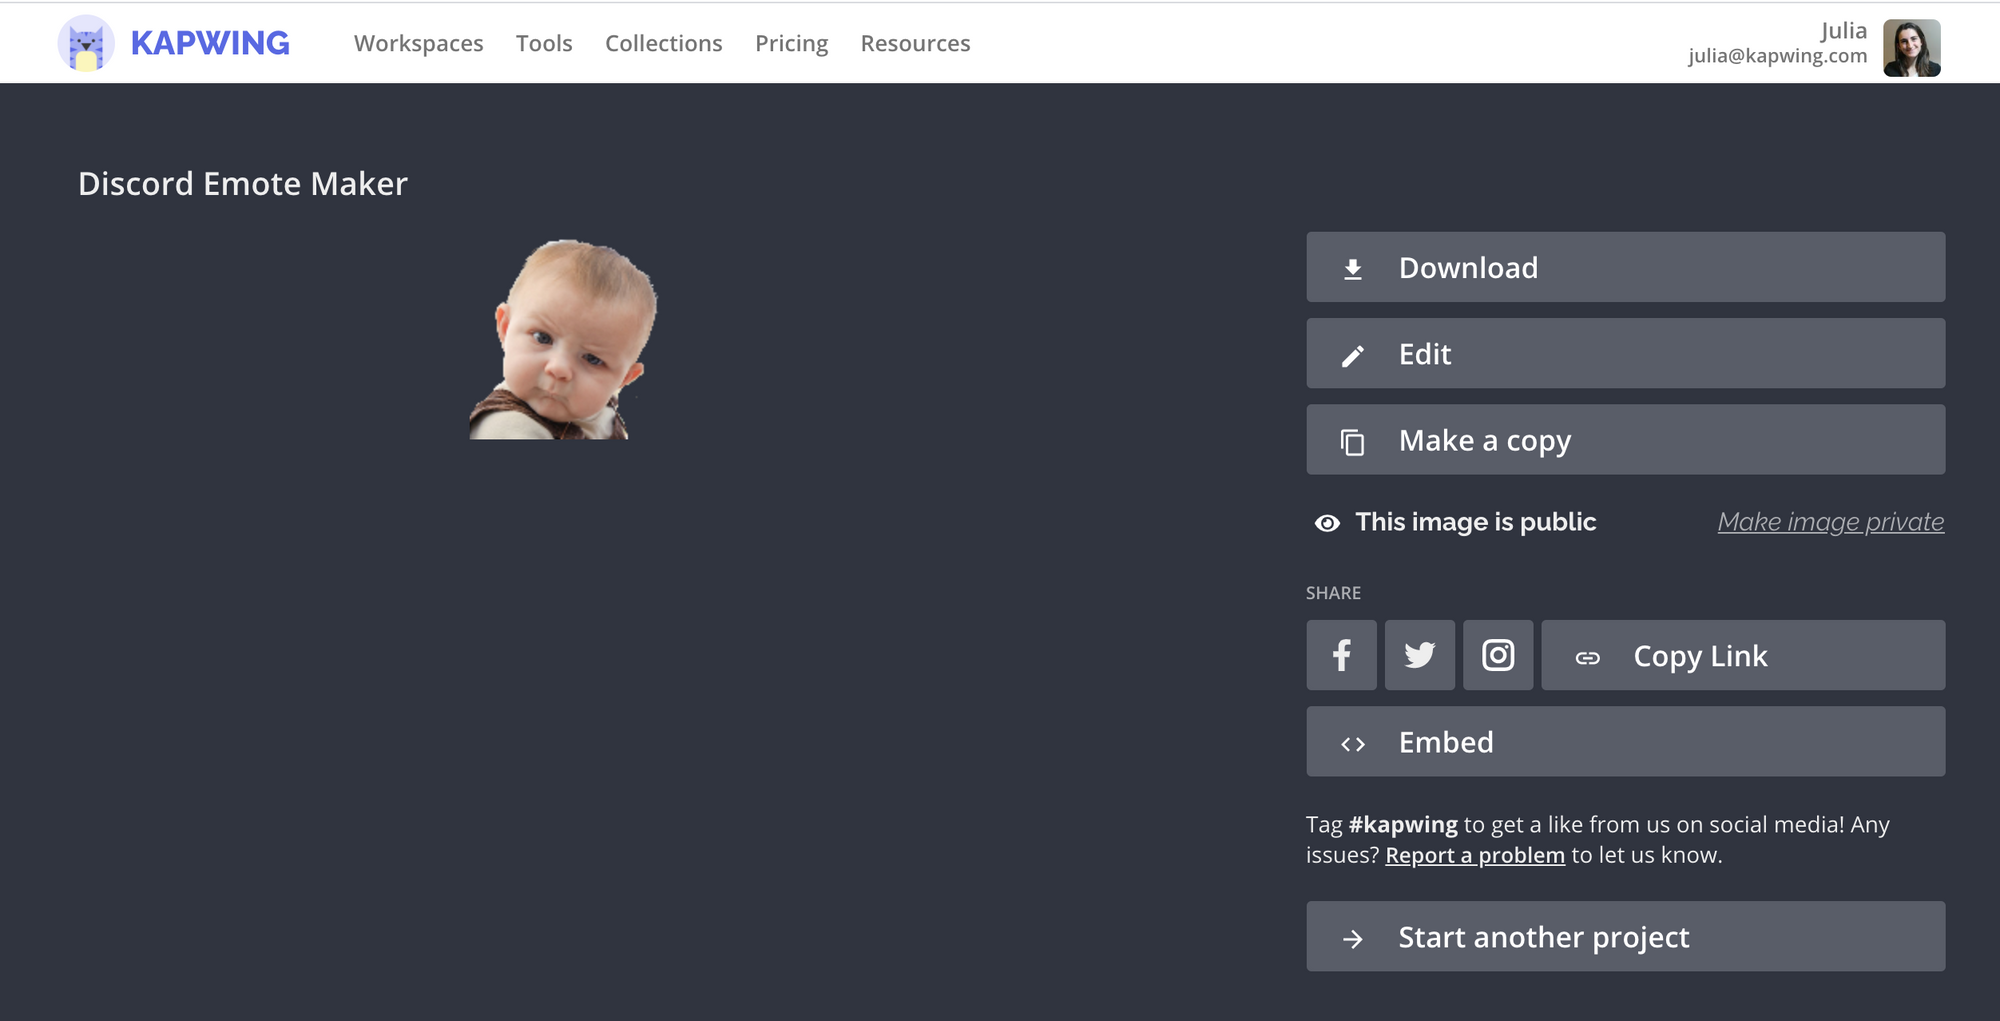Start another project
Screen dimensions: 2000x1021
coord(1625,937)
